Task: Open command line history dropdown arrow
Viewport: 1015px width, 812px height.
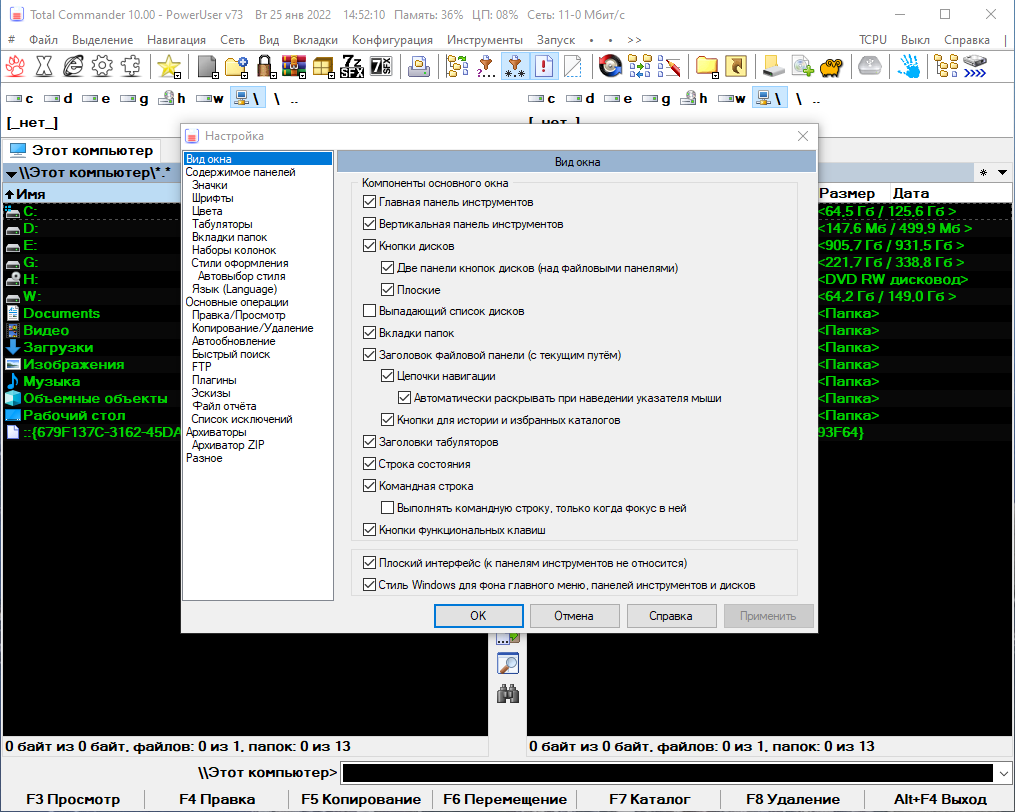Action: (1003, 773)
